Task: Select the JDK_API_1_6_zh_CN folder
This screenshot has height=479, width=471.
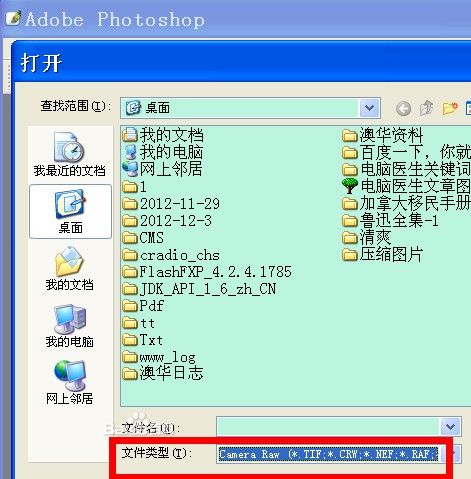Action: 199,289
